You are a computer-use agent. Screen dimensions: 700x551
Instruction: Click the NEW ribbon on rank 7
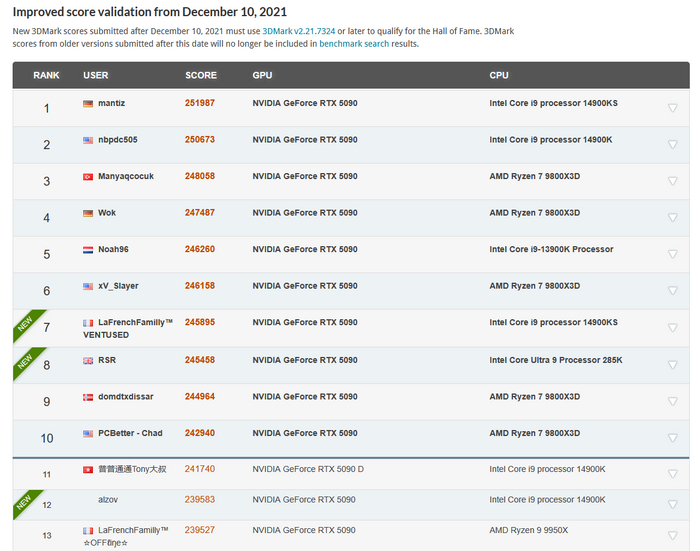pyautogui.click(x=26, y=323)
